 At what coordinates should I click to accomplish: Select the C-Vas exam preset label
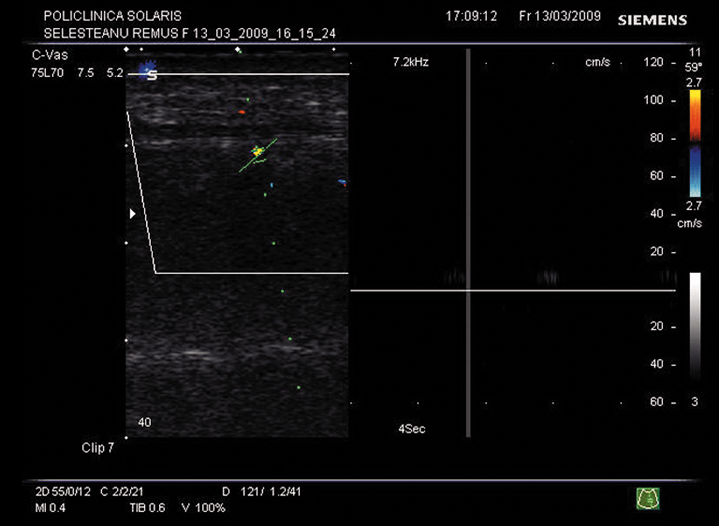(x=49, y=57)
